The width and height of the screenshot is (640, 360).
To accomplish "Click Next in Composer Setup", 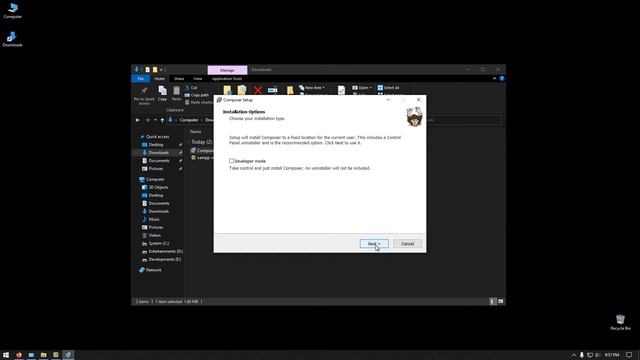I will pos(374,244).
